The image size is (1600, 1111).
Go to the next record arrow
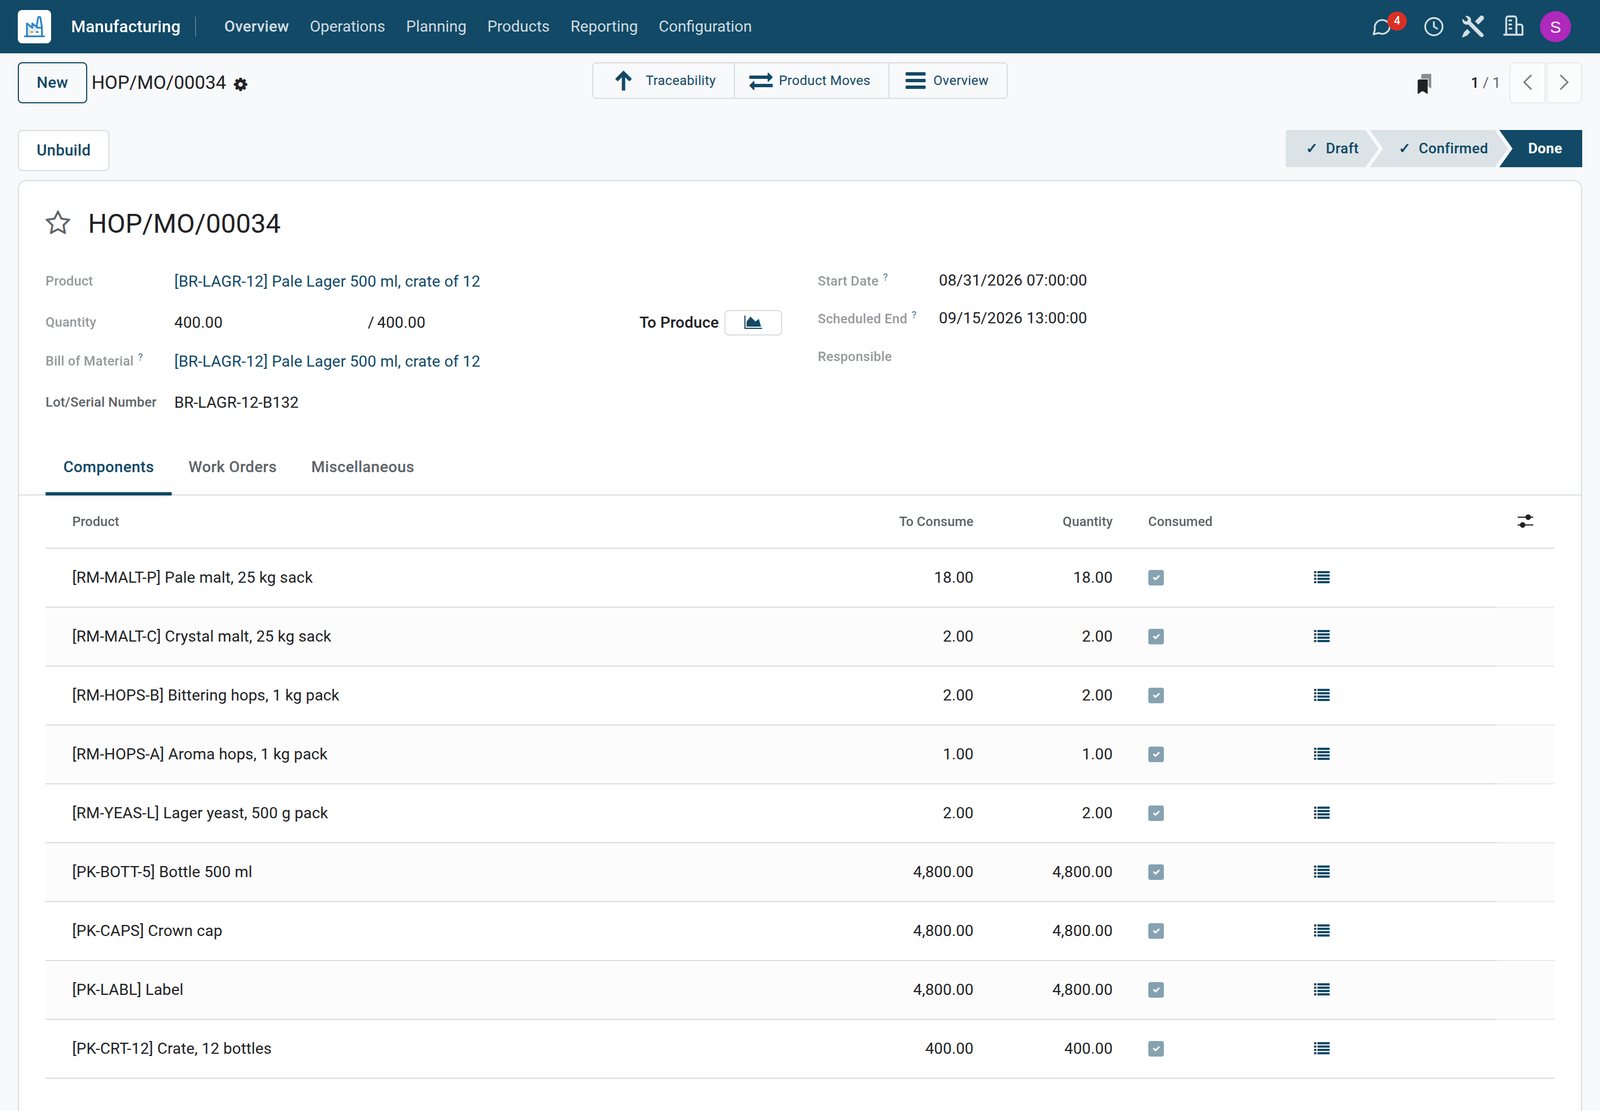click(x=1564, y=83)
